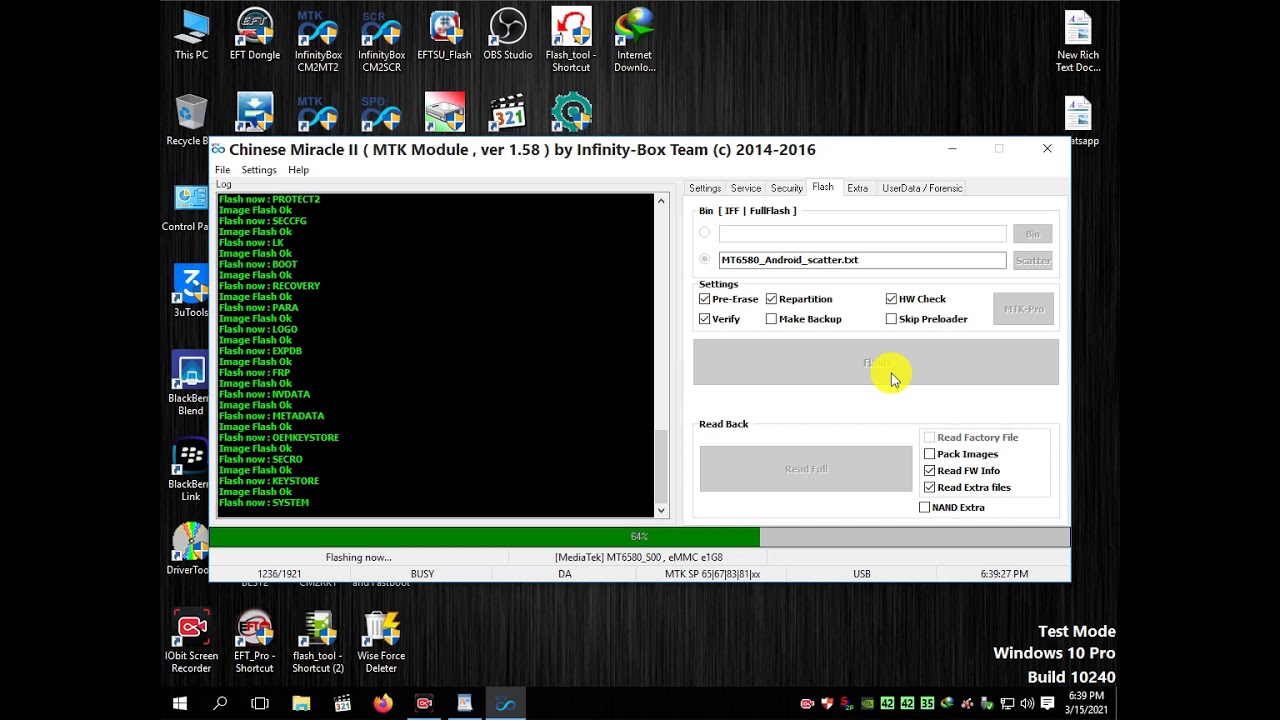
Task: Select the Settings tab in right panel
Action: 705,188
